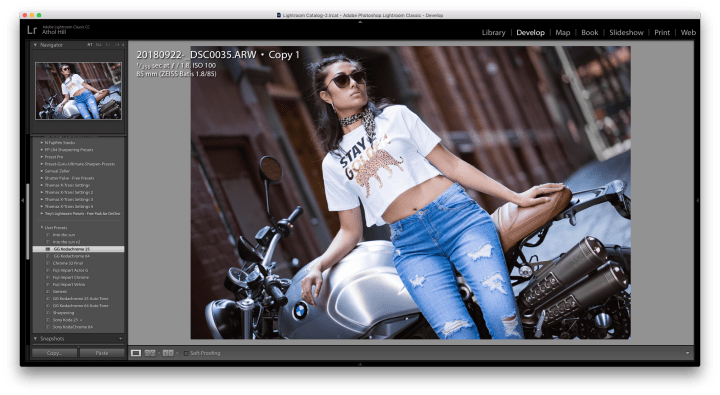720x395 pixels.
Task: Toggle filmstrip via bottom edge arrow
Action: (360, 364)
